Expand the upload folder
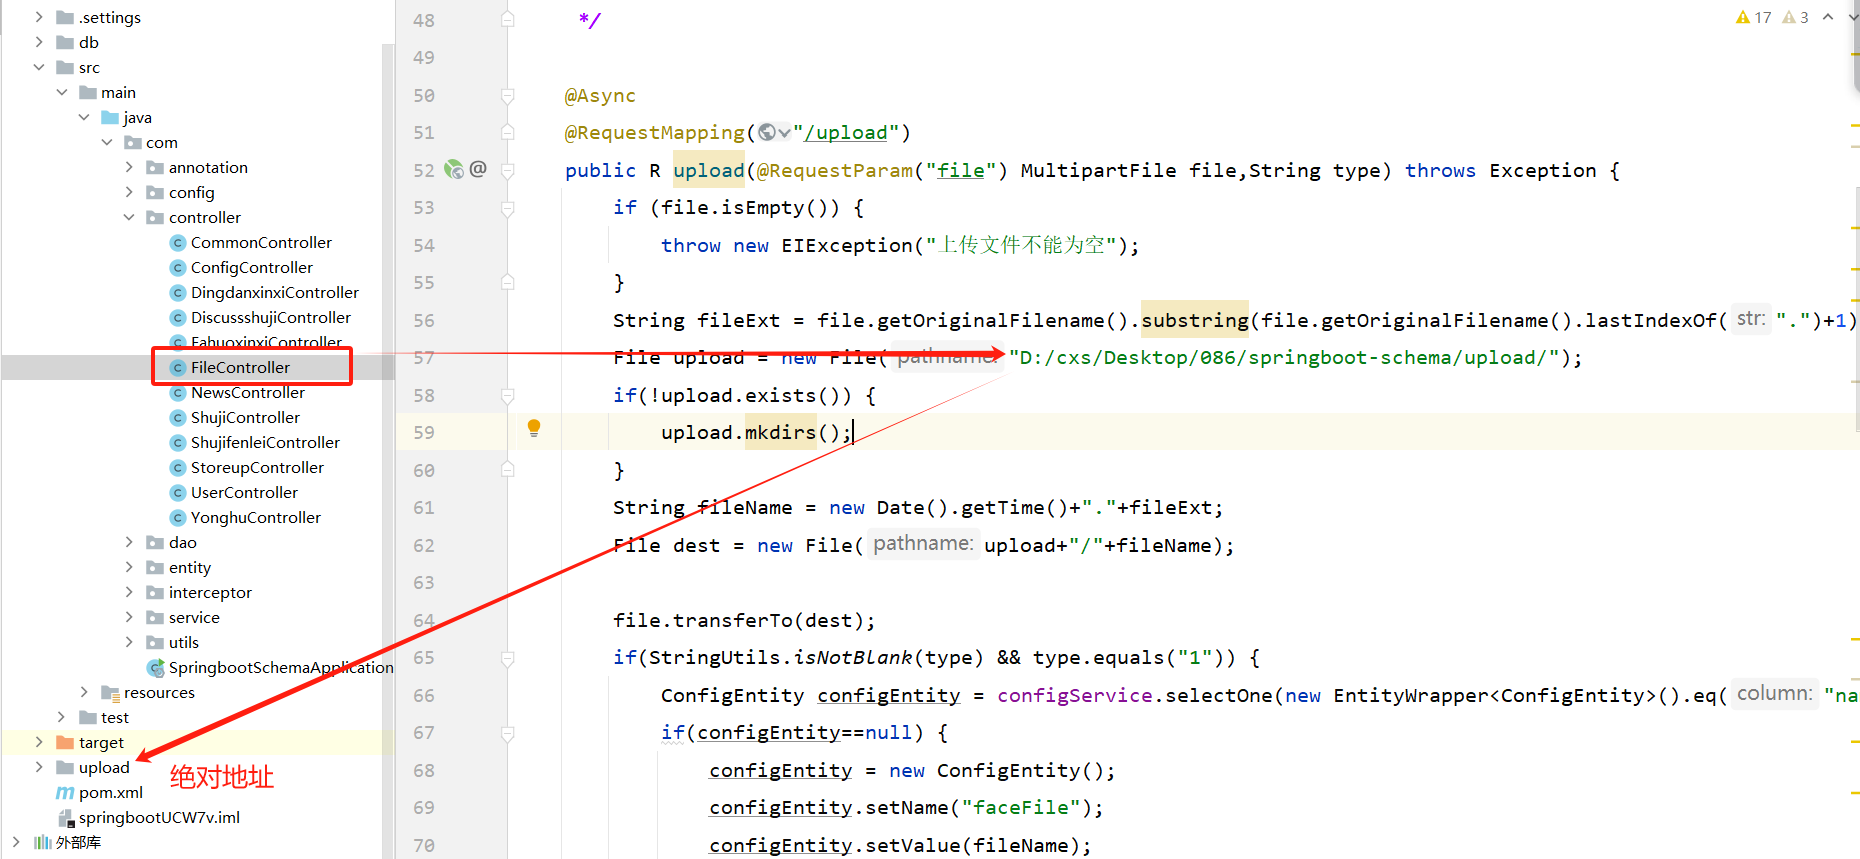This screenshot has width=1860, height=859. 39,767
